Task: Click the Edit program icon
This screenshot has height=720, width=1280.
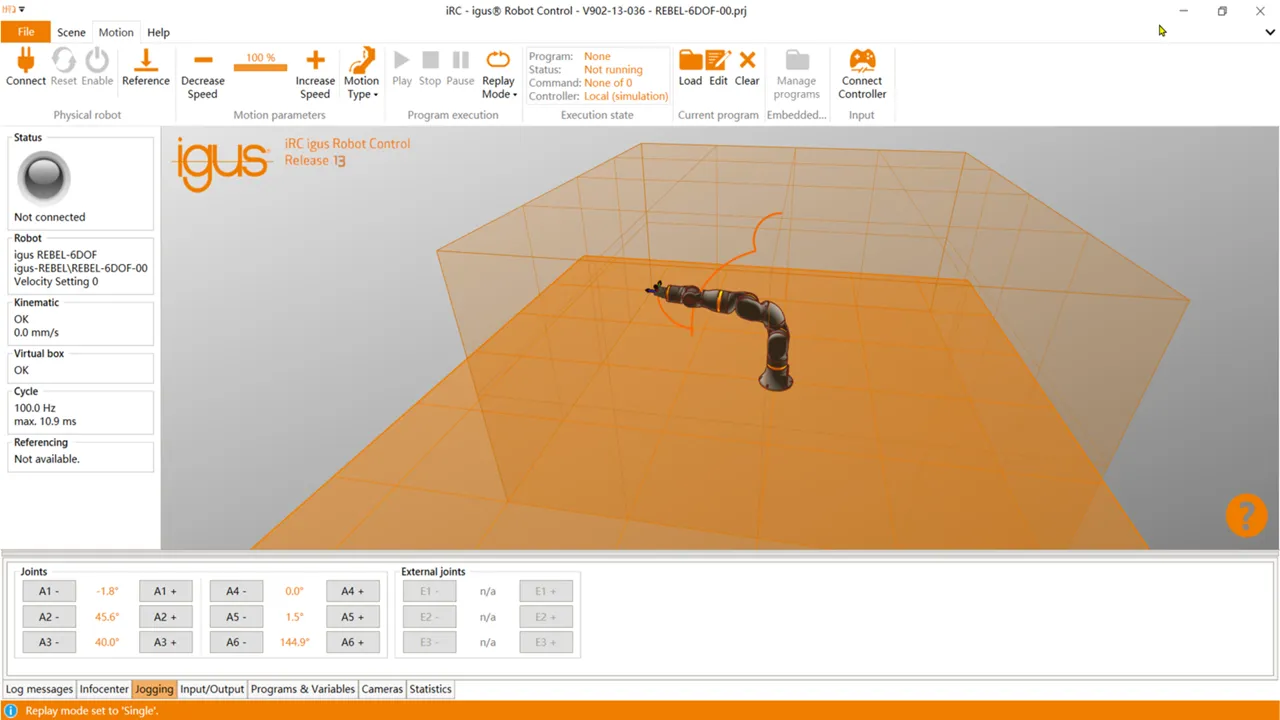Action: click(718, 60)
